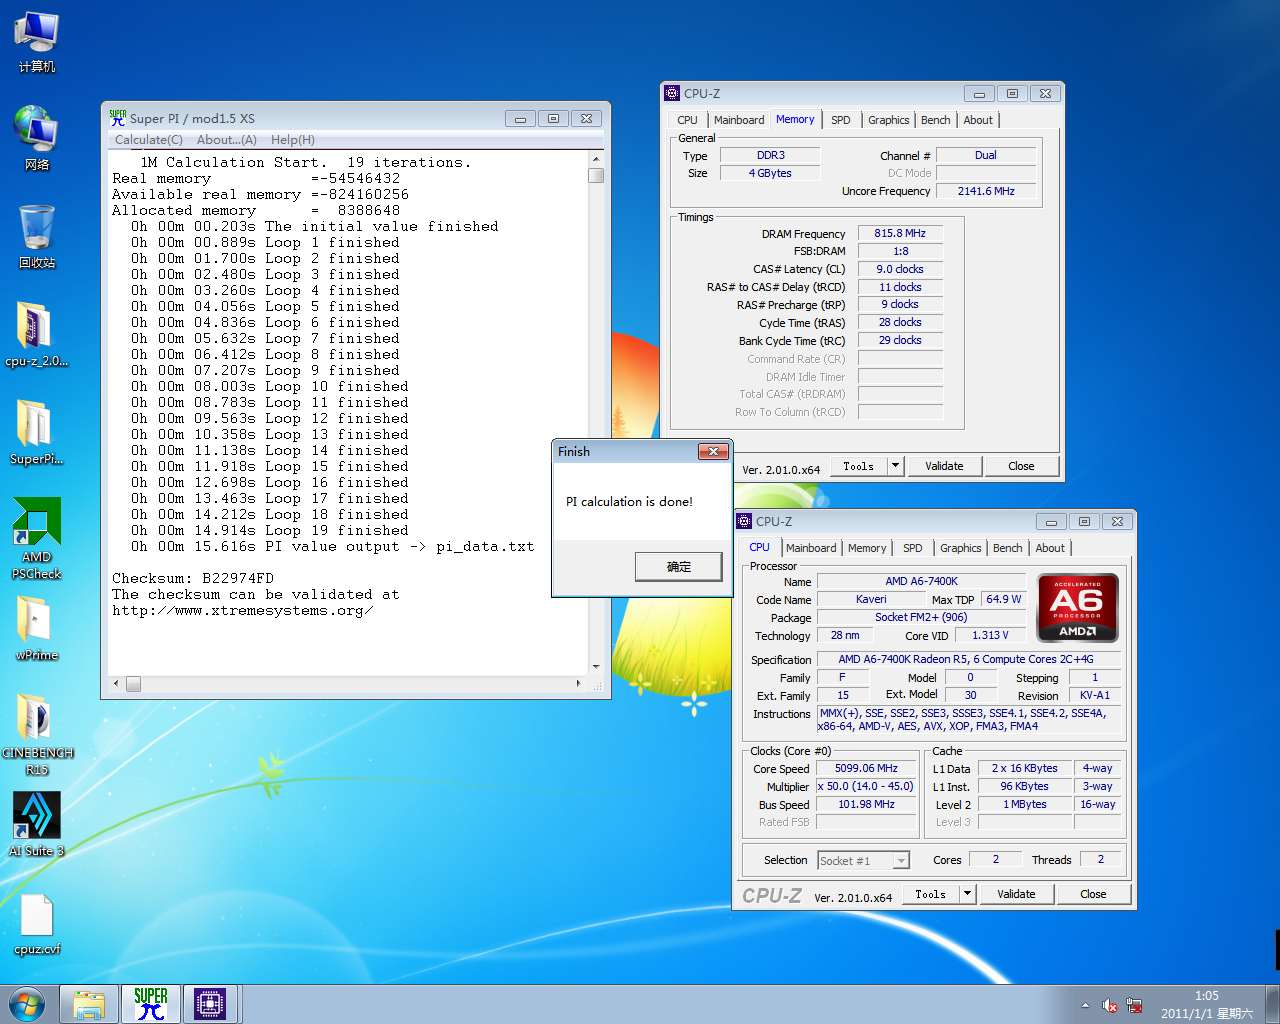Select Graphics tab in lower CPU-Z window

[960, 548]
